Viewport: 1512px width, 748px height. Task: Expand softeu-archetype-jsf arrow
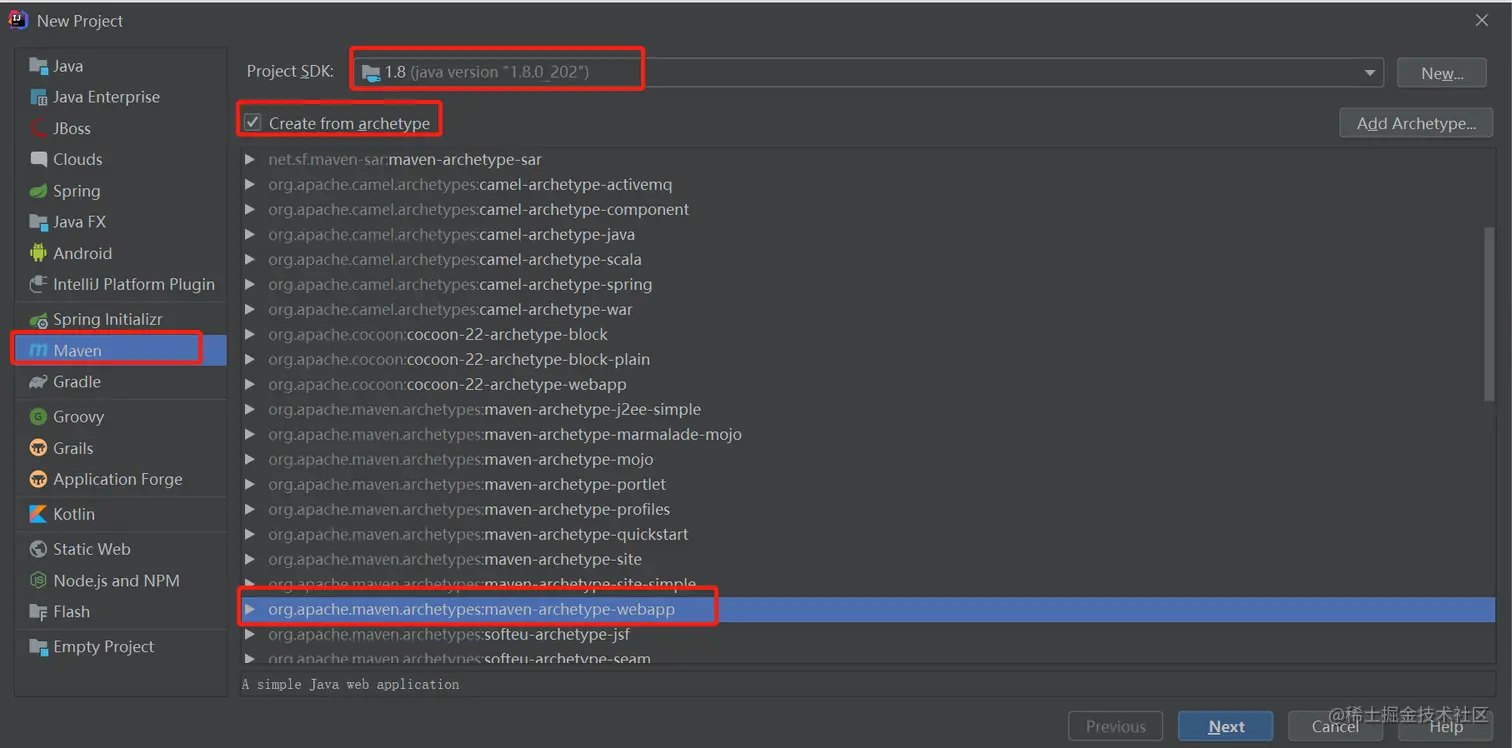(250, 634)
